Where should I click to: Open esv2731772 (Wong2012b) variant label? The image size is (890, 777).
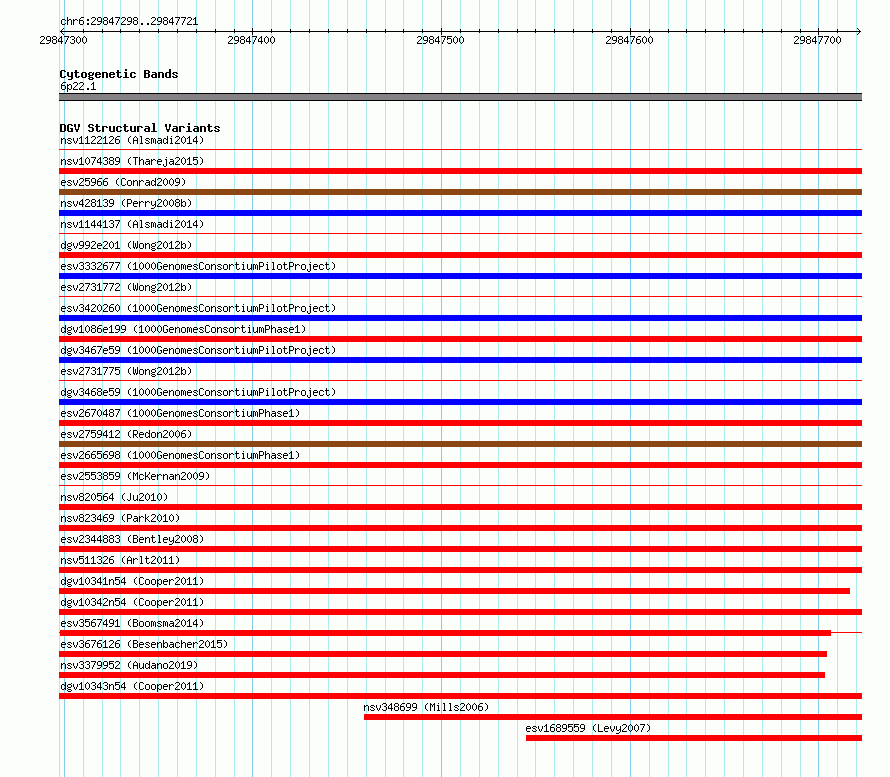point(126,287)
